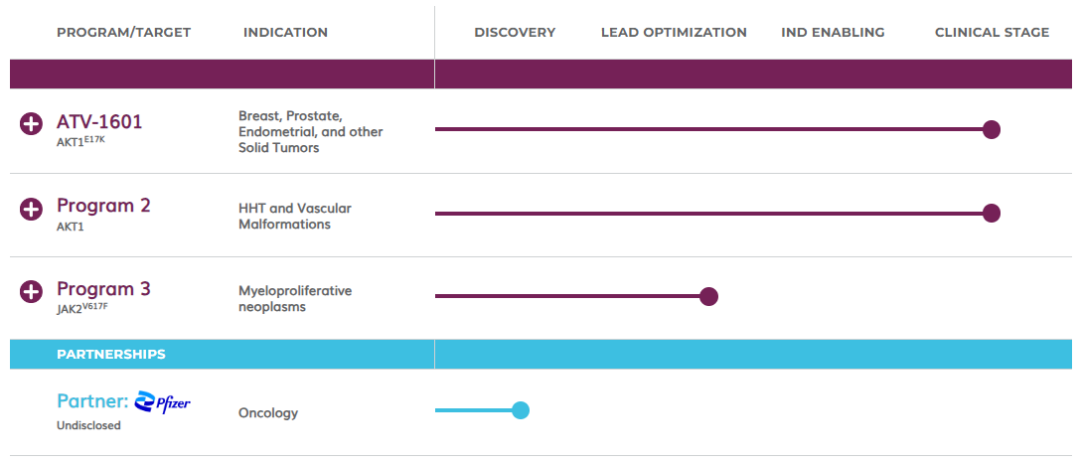Viewport: 1080px width, 462px height.
Task: Open the Program 2 title link
Action: [103, 205]
